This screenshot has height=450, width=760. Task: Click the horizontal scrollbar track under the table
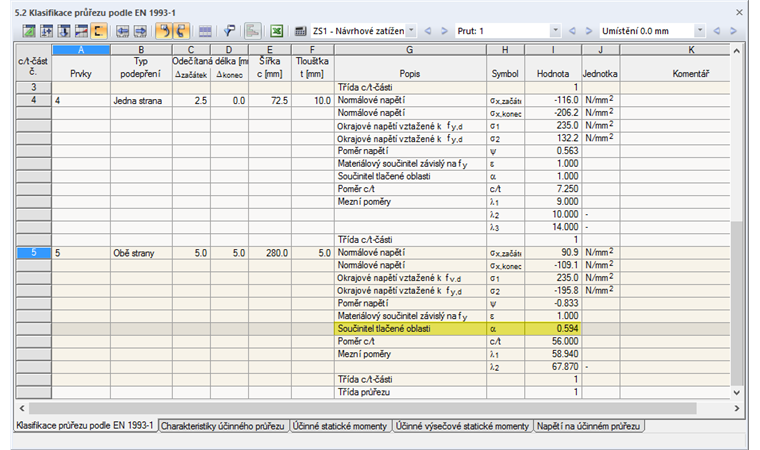click(363, 408)
